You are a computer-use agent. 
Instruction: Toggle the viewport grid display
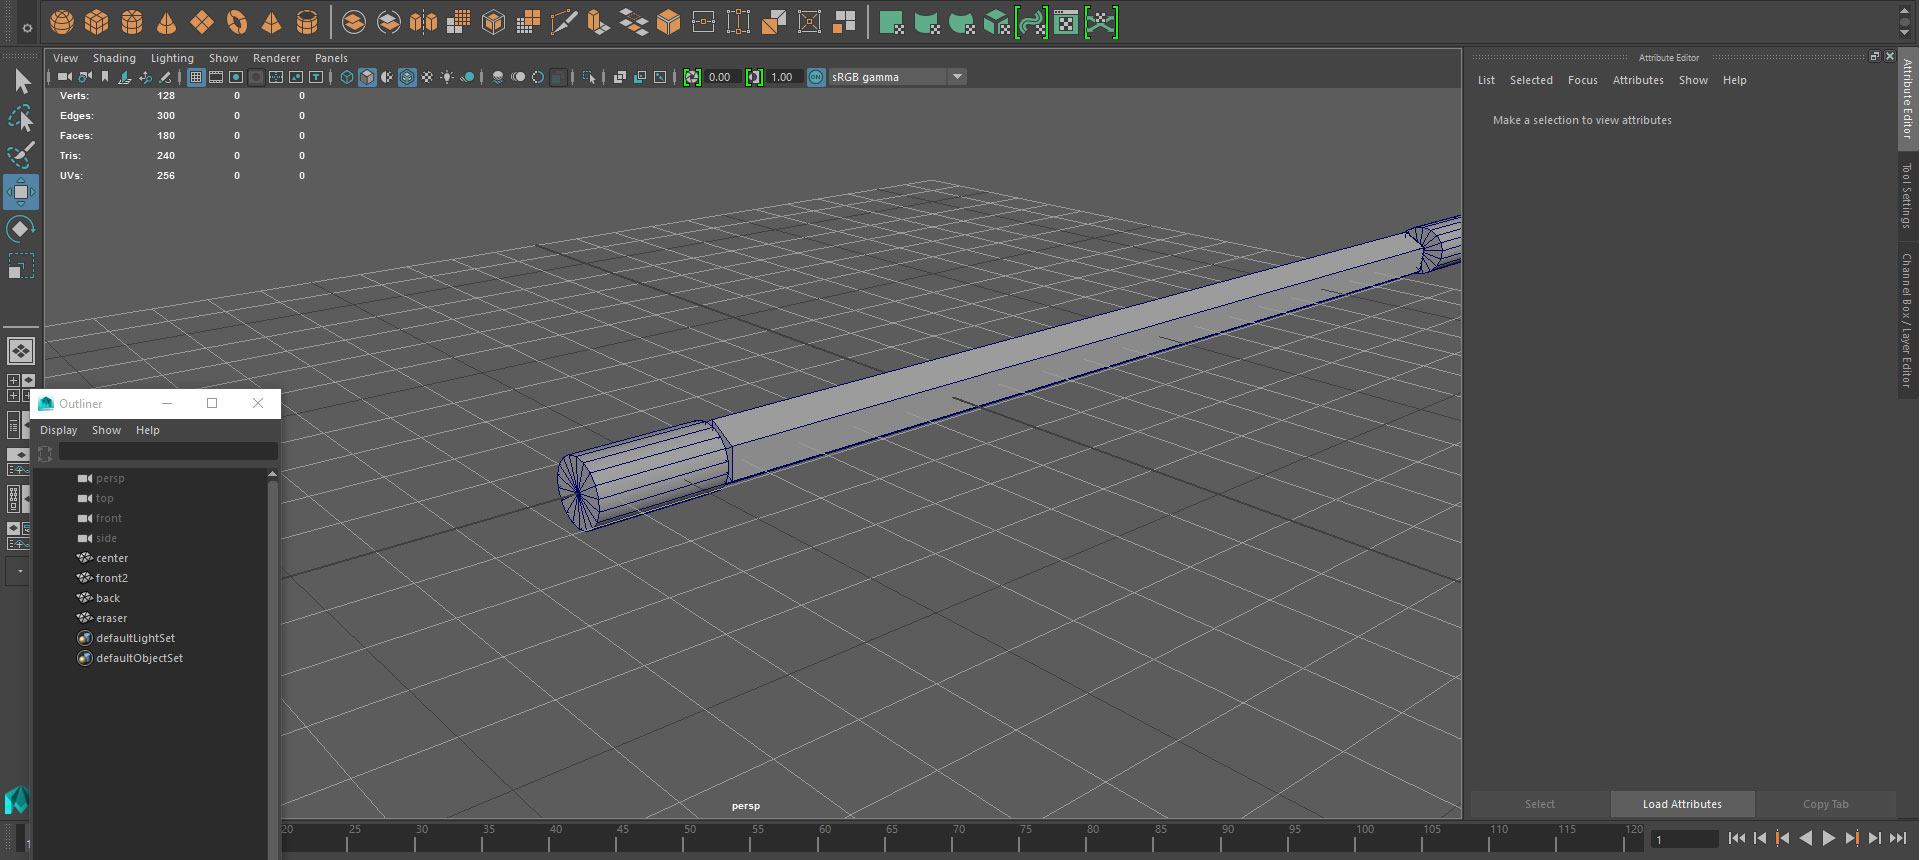(196, 77)
